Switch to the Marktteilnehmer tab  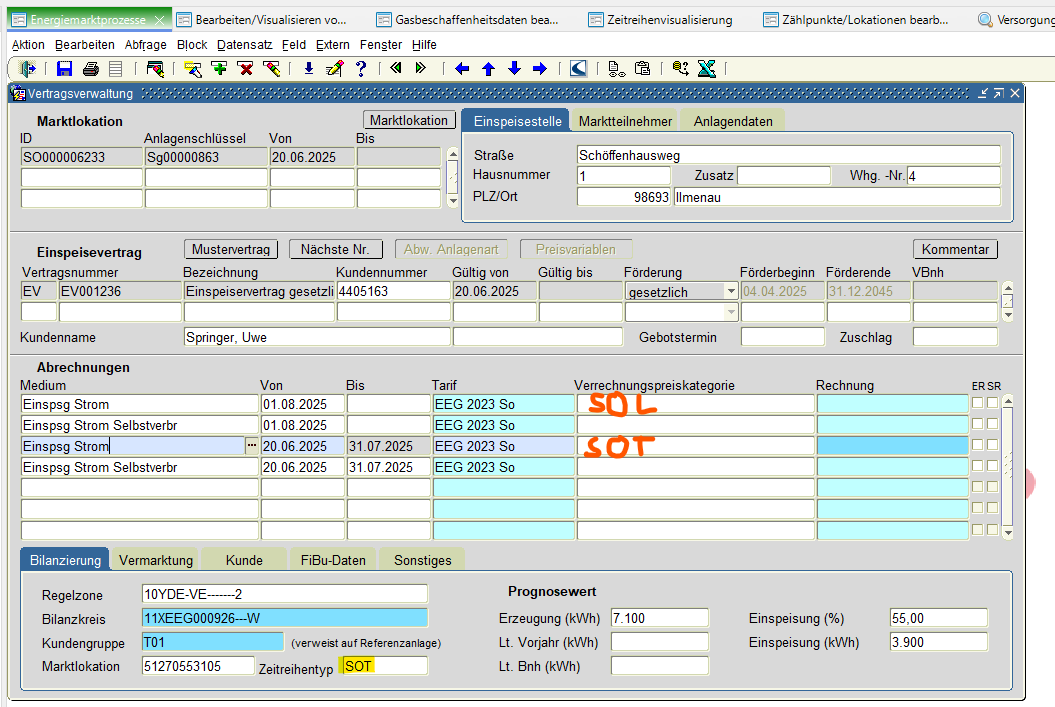point(625,121)
